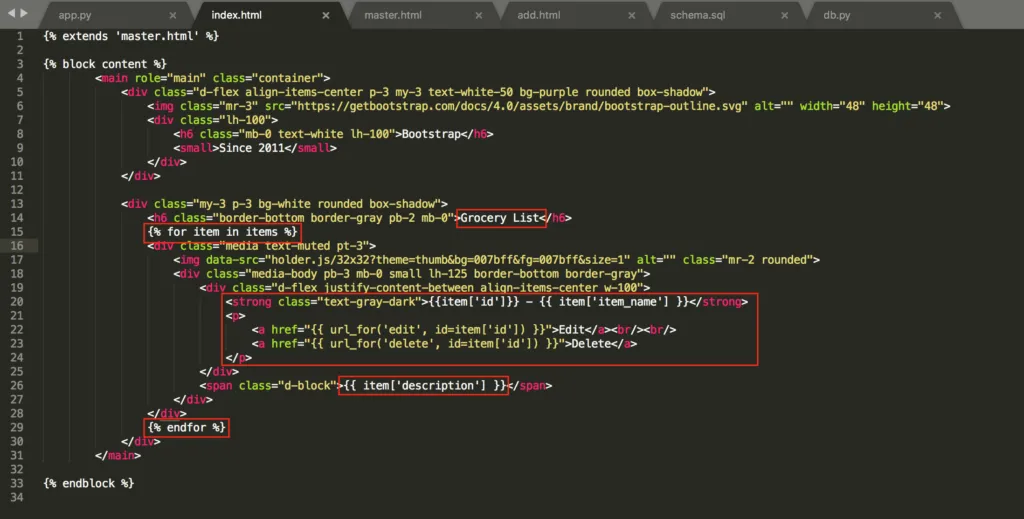Place cursor on "{% extends 'master.html' %}"
This screenshot has width=1024, height=519.
click(x=131, y=36)
